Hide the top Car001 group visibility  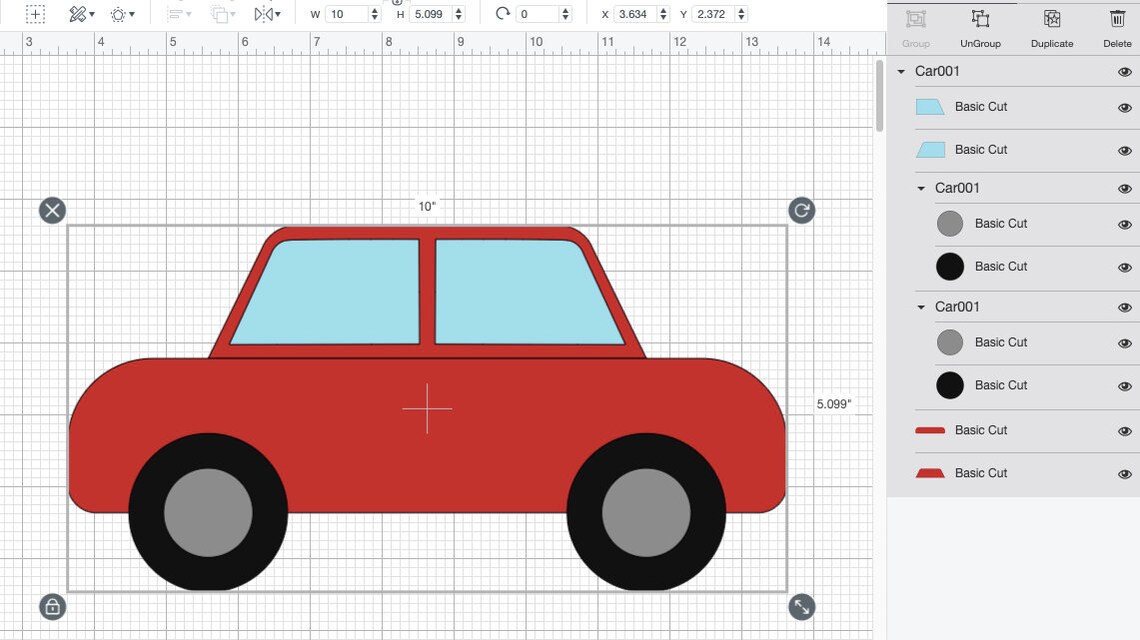point(1124,71)
